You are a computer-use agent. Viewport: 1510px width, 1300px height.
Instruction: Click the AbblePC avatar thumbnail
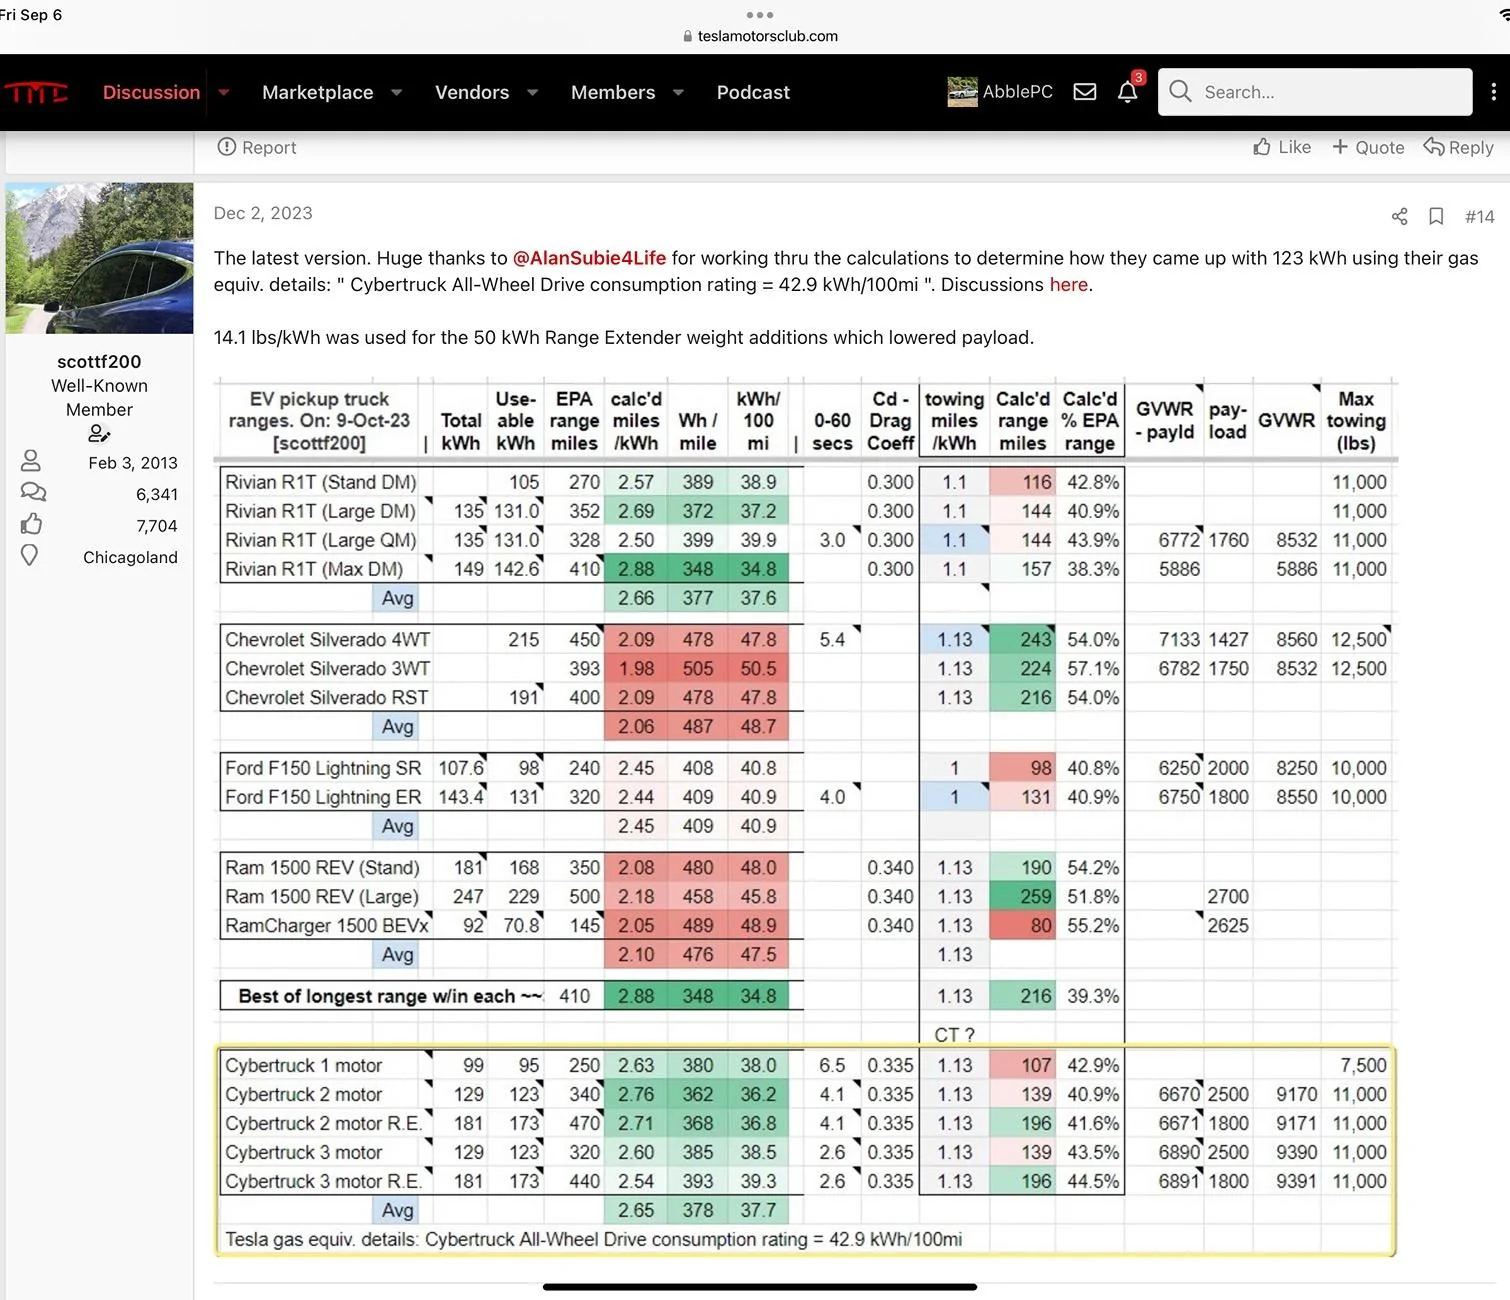click(x=962, y=92)
